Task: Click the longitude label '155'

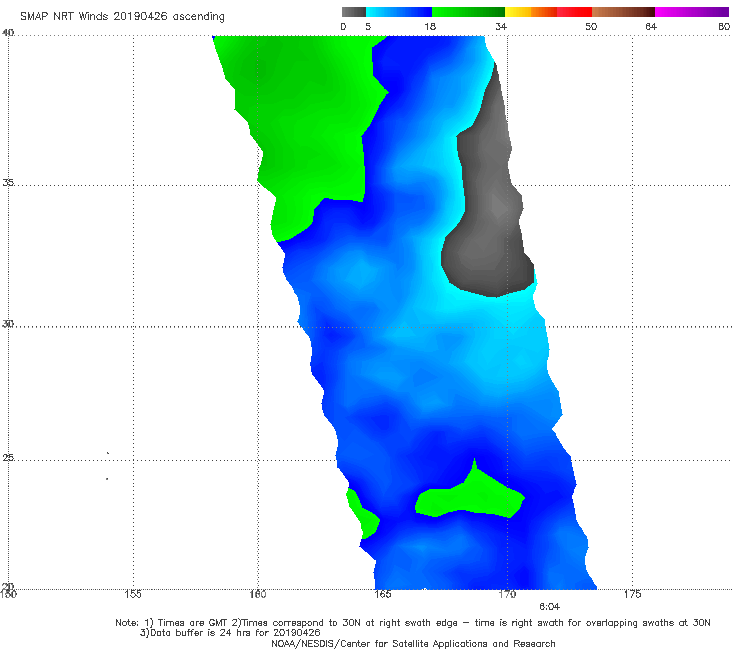Action: 133,594
